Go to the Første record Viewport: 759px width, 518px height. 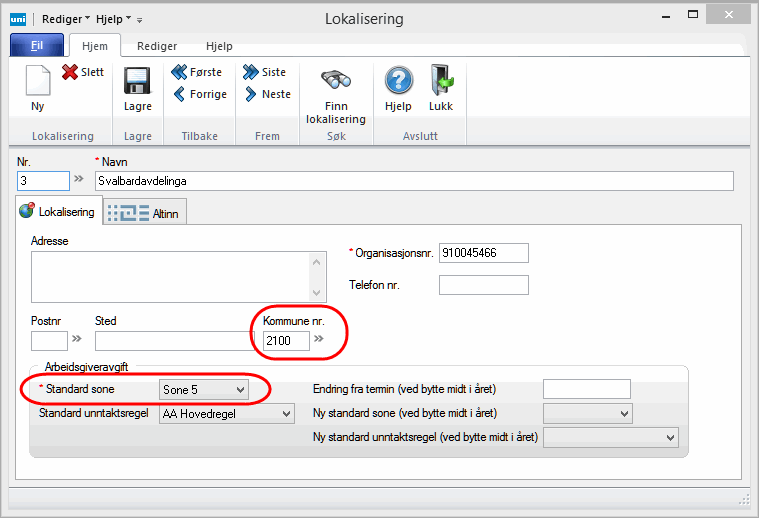pyautogui.click(x=180, y=72)
